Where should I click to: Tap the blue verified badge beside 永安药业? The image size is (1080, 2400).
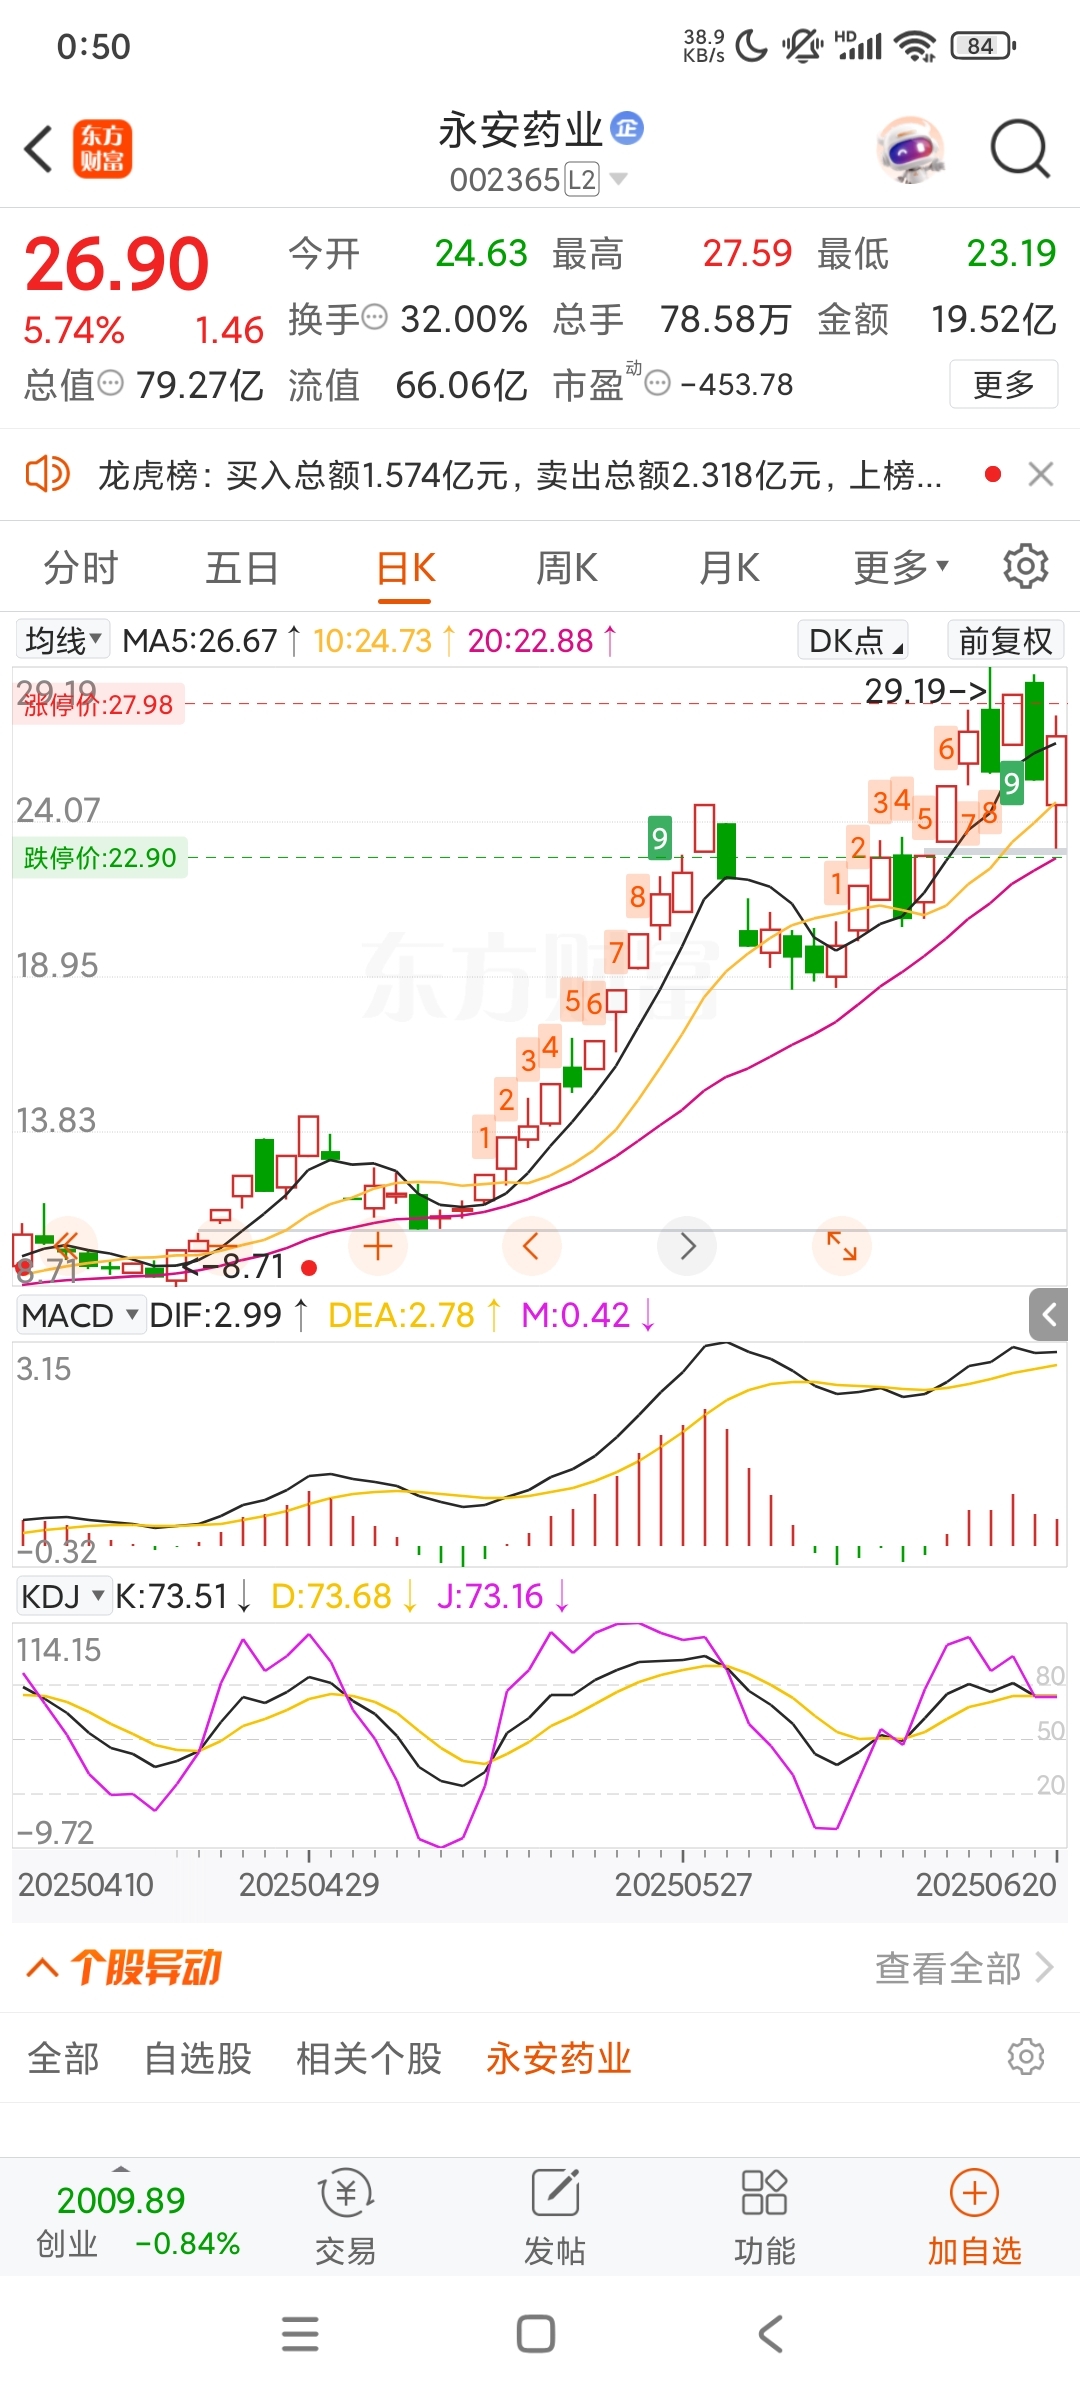[x=627, y=128]
